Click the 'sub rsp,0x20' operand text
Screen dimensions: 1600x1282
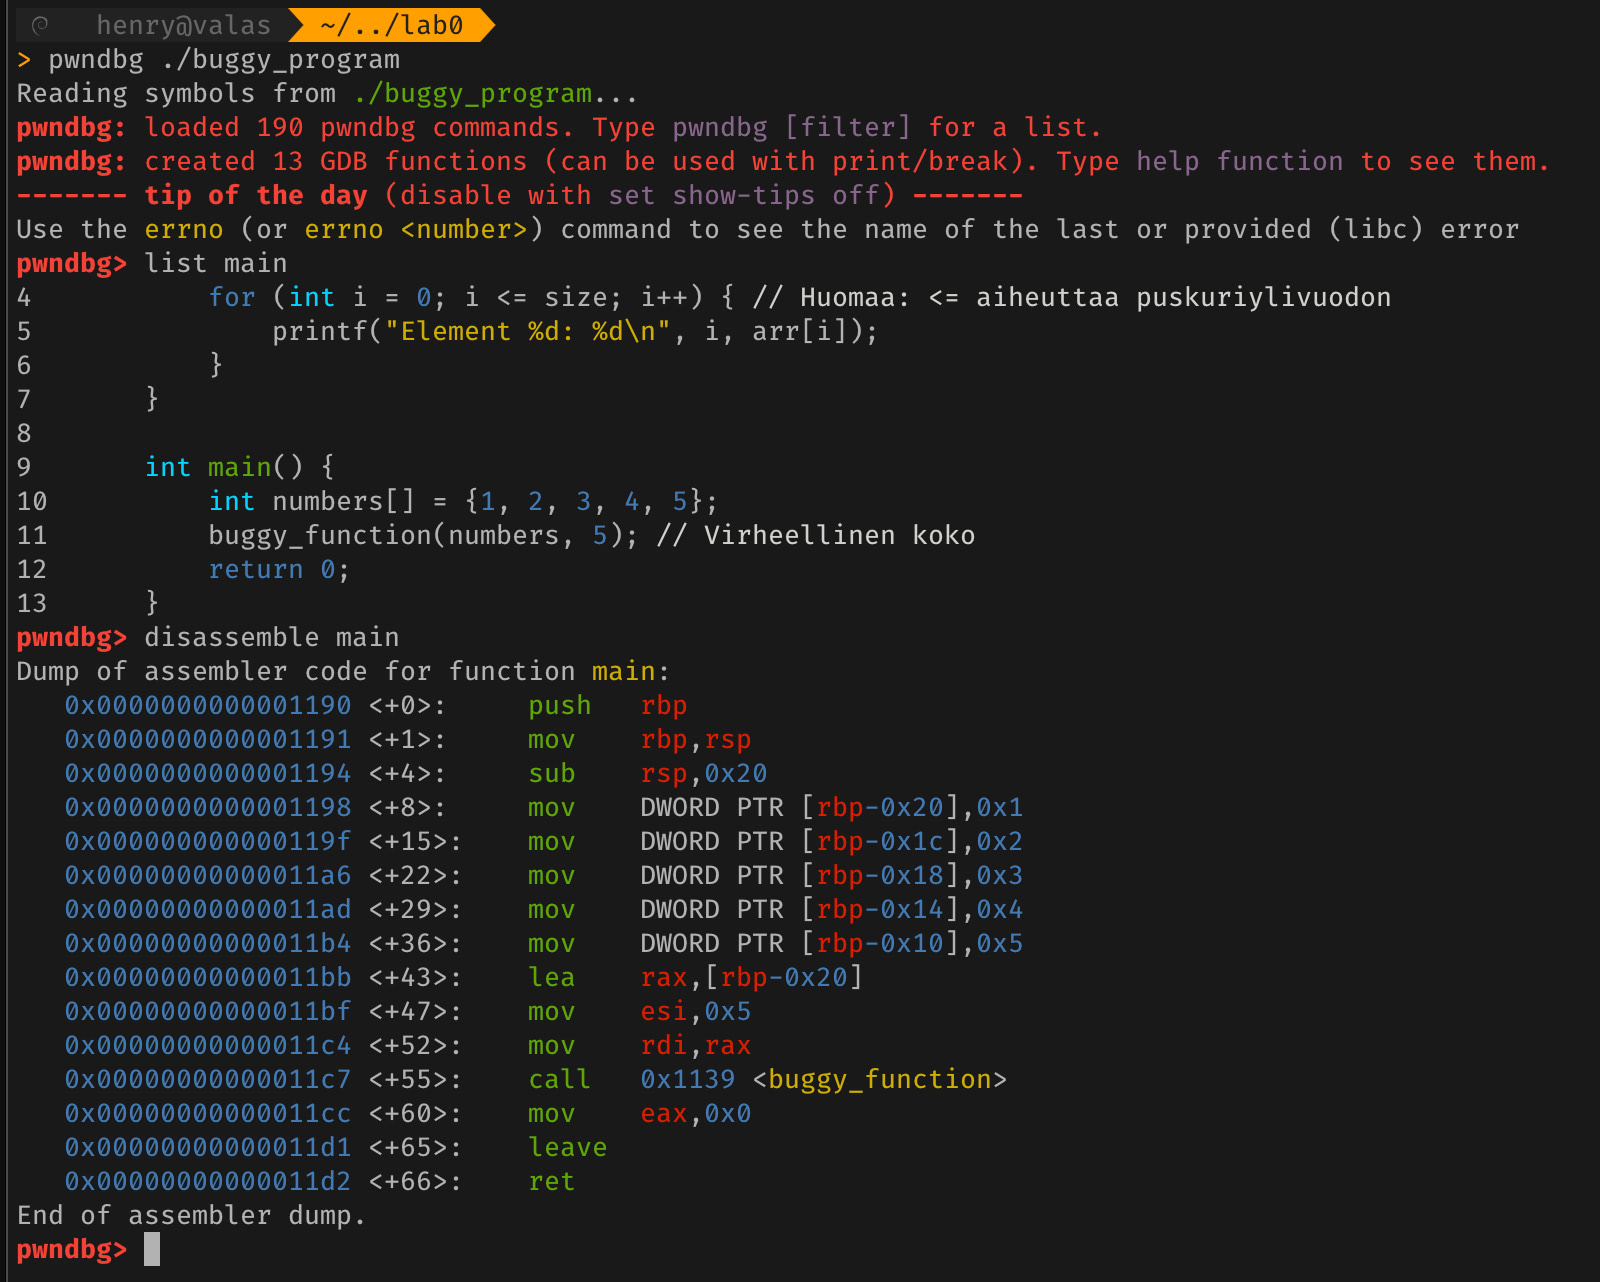click(x=703, y=774)
